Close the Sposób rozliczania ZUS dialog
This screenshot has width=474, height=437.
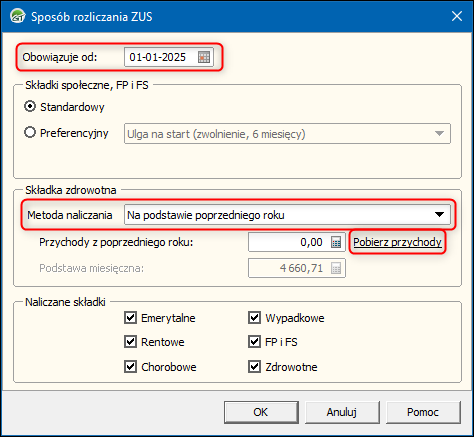pos(457,16)
